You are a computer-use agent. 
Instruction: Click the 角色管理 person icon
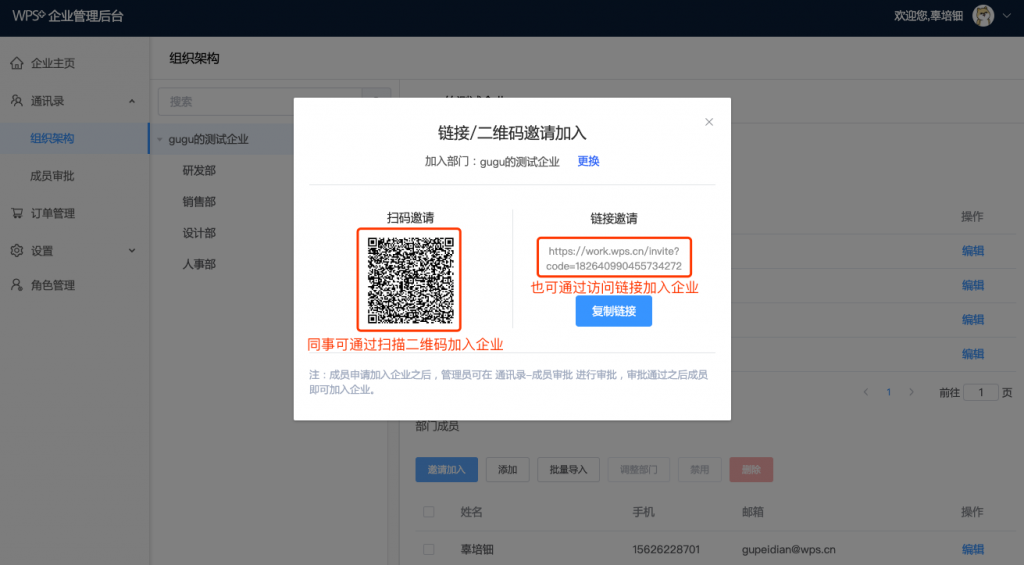[x=17, y=286]
